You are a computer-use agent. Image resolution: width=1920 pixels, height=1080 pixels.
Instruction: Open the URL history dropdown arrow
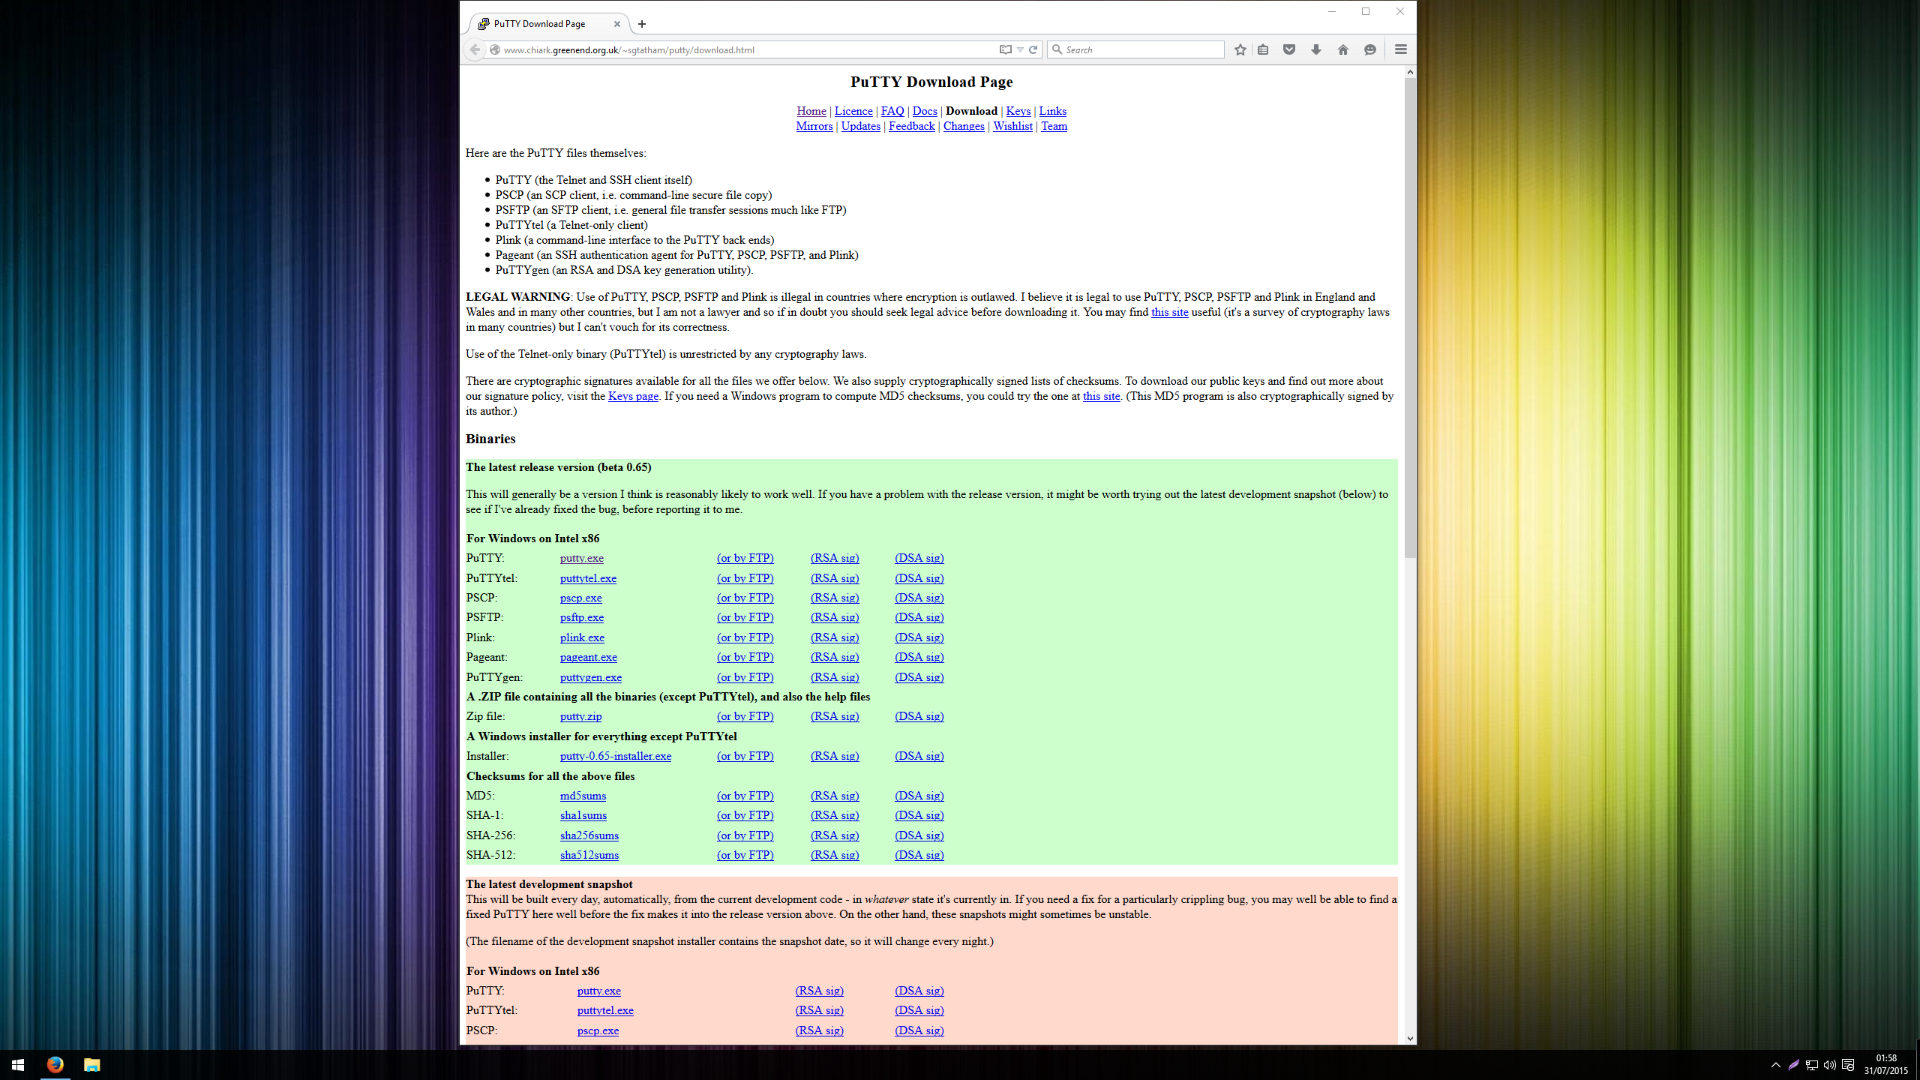click(1020, 49)
